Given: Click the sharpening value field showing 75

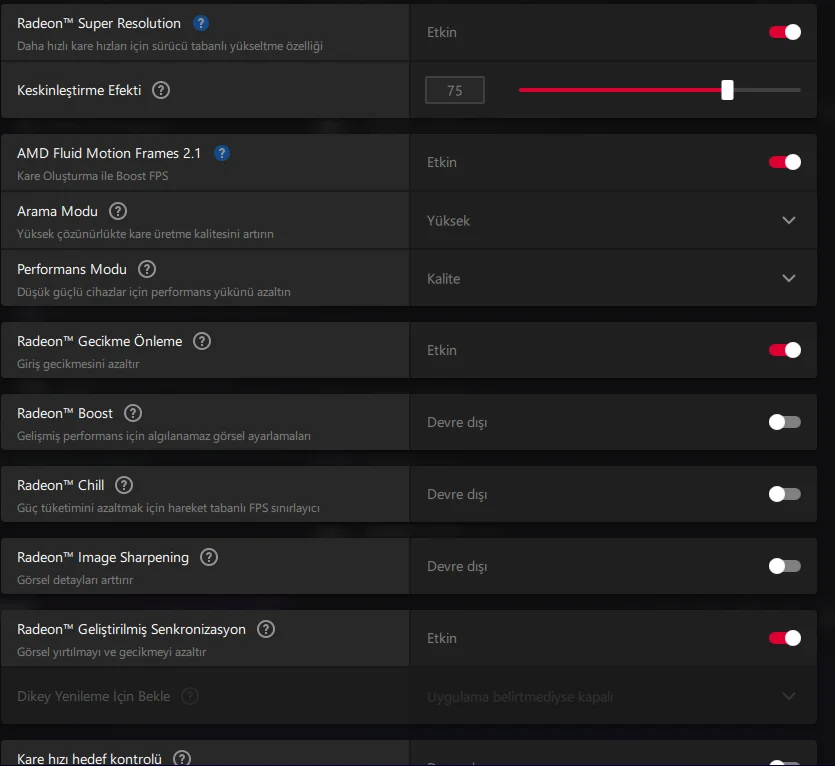Looking at the screenshot, I should [455, 90].
